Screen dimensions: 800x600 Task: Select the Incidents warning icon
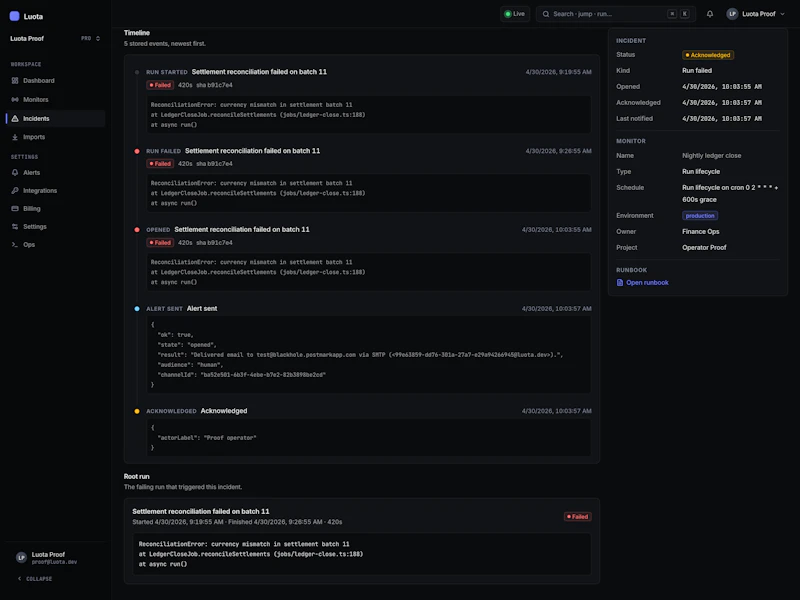(15, 118)
